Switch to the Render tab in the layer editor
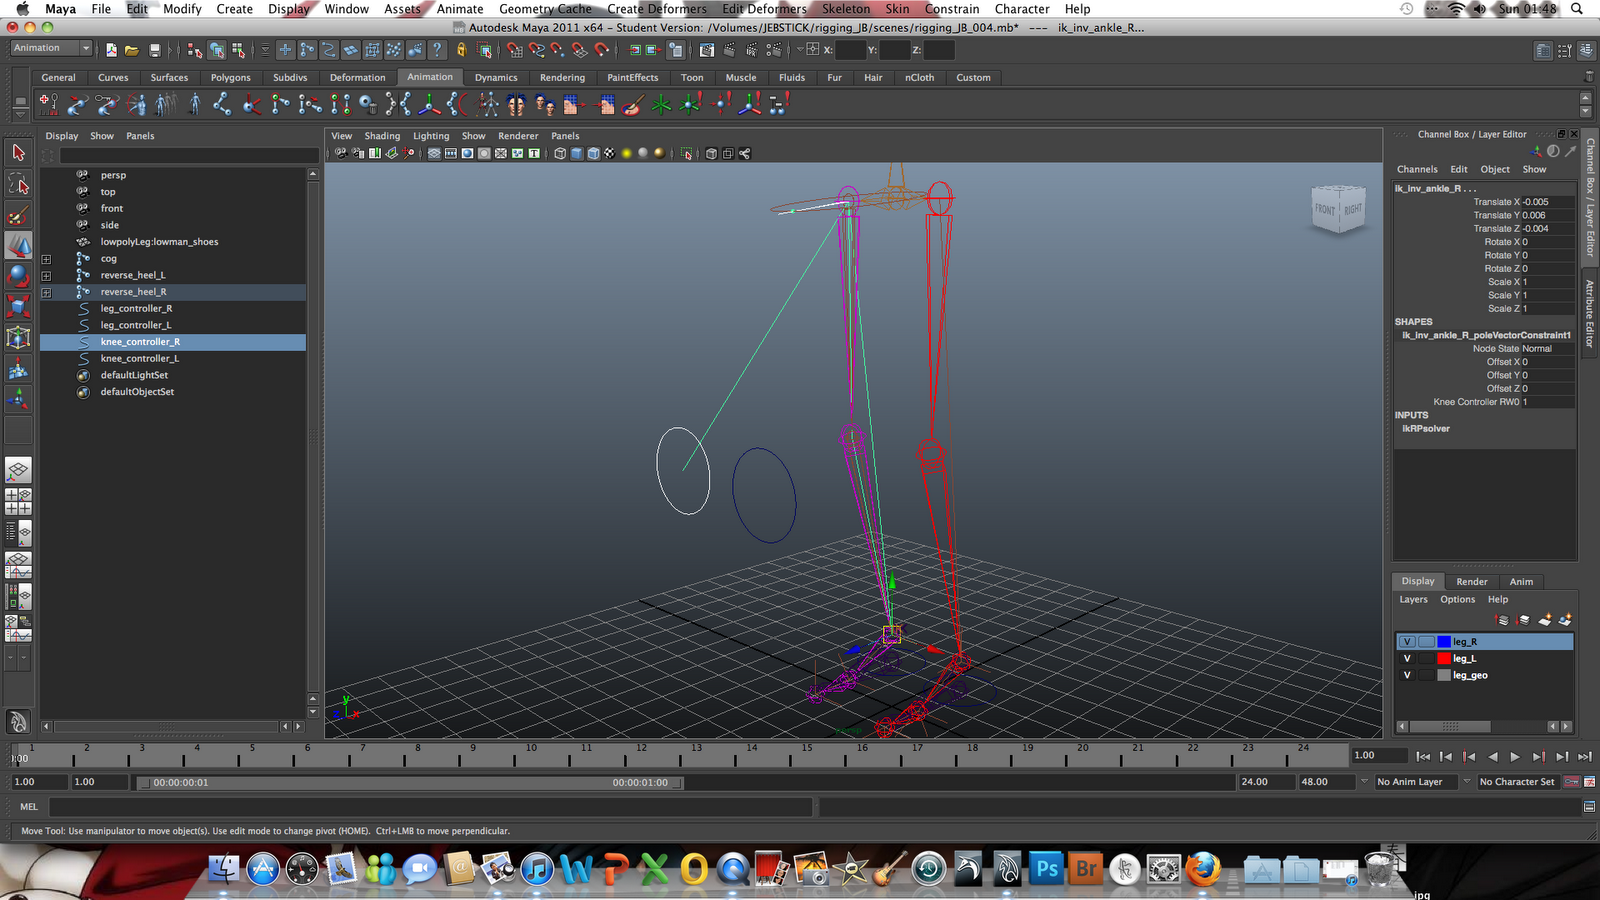1600x900 pixels. pyautogui.click(x=1471, y=581)
